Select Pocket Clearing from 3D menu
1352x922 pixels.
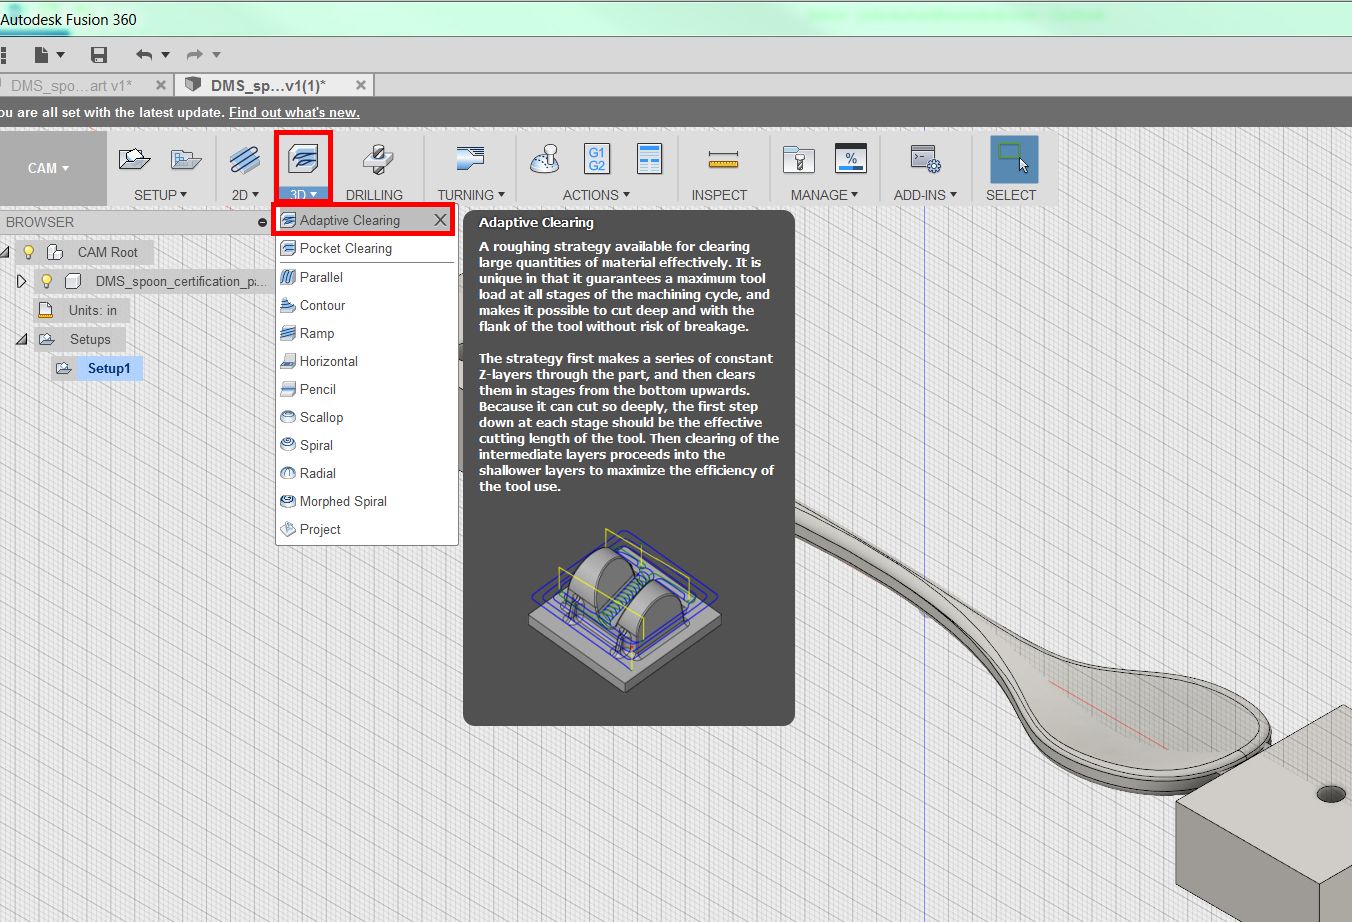coord(346,248)
